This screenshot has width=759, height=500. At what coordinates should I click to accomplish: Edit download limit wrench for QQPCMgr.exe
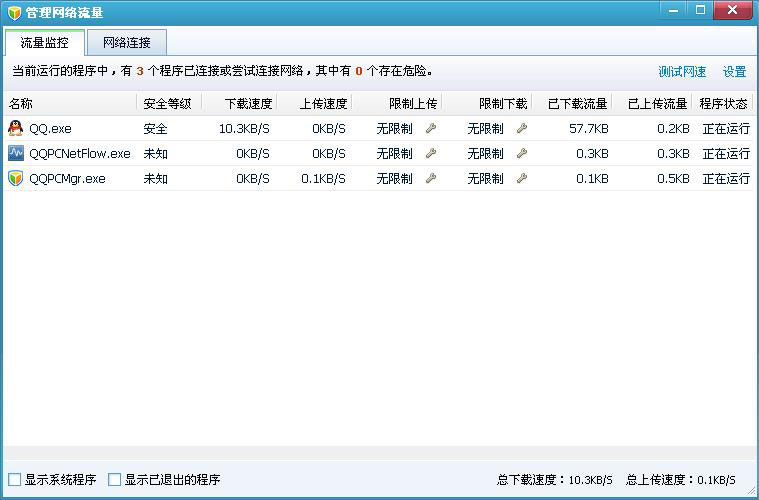tap(521, 179)
